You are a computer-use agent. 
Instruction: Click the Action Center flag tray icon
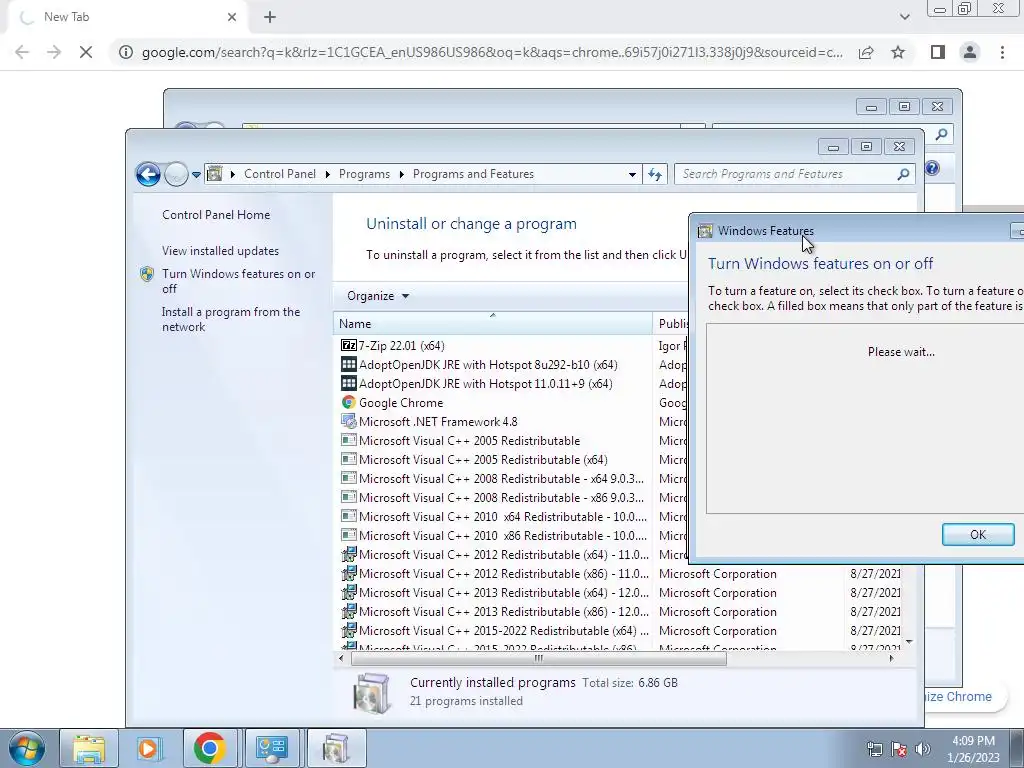pyautogui.click(x=899, y=749)
